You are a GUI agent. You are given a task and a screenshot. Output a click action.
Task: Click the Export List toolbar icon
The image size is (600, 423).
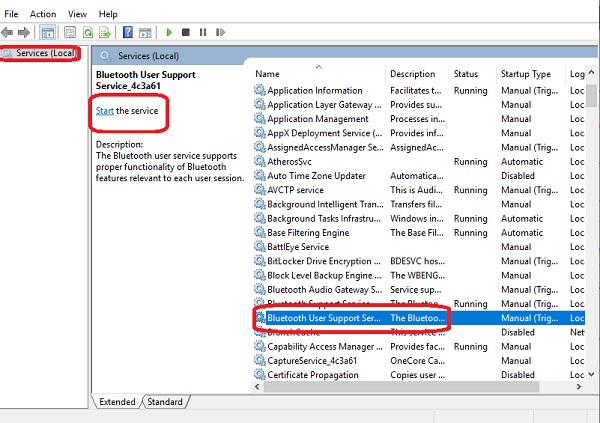click(104, 33)
